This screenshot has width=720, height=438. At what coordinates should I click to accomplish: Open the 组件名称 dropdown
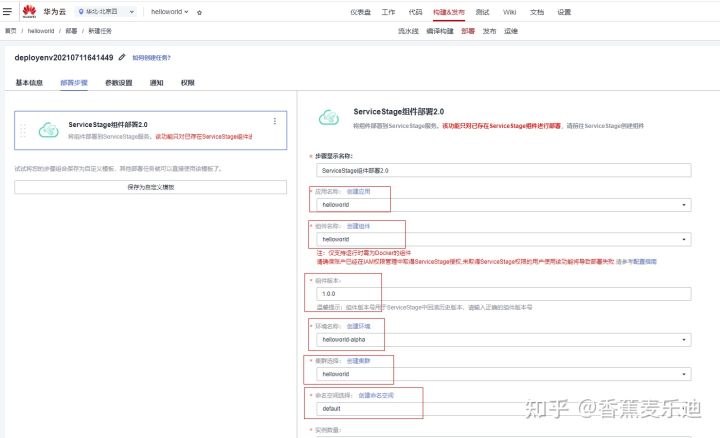pos(504,239)
